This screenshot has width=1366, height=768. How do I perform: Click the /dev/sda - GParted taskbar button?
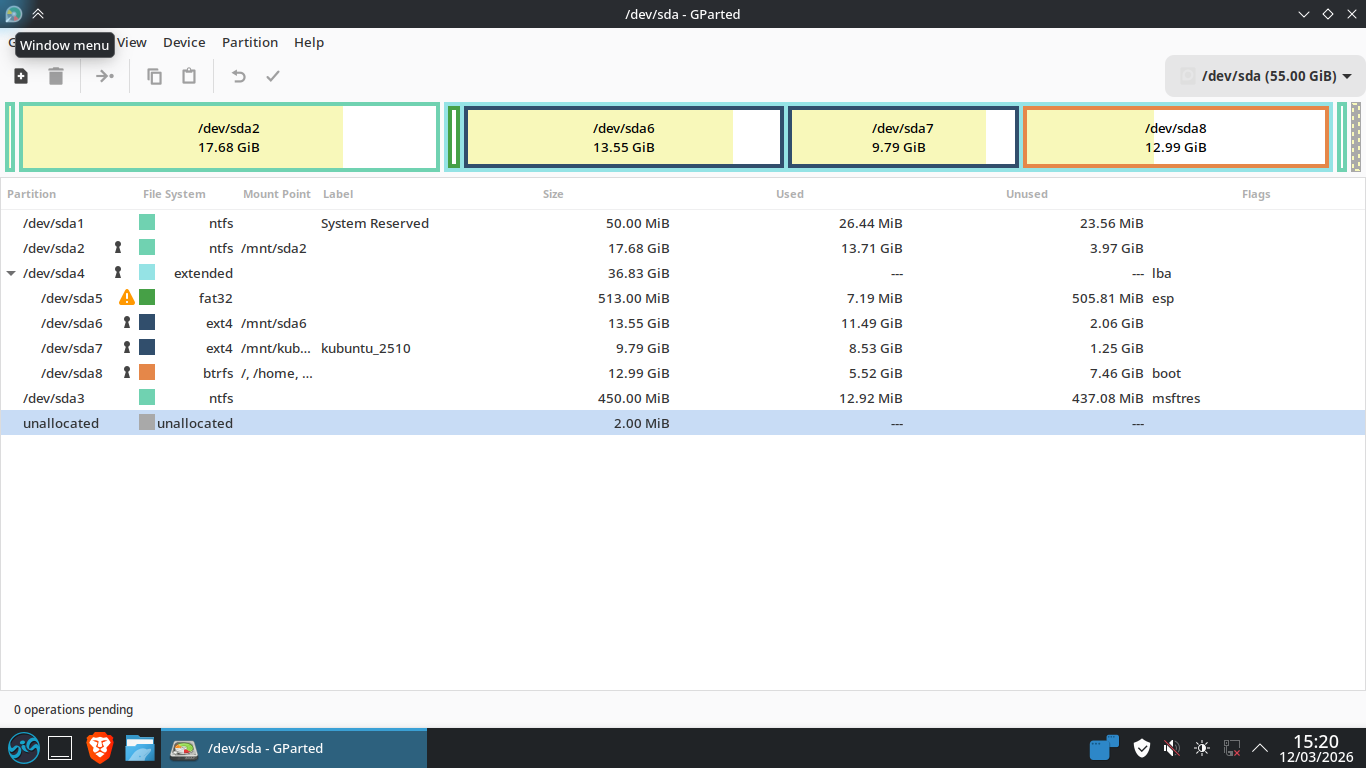click(x=294, y=748)
